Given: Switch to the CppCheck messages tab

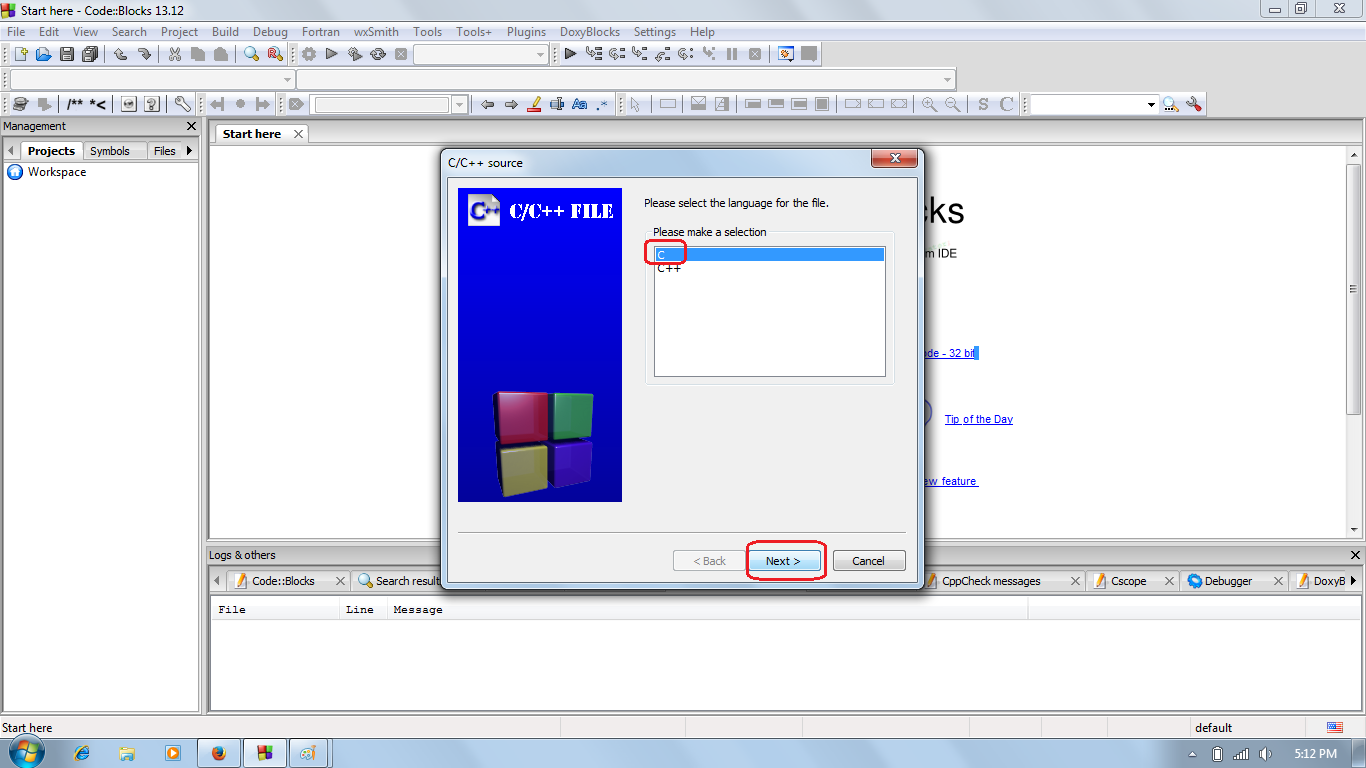Looking at the screenshot, I should (1002, 581).
